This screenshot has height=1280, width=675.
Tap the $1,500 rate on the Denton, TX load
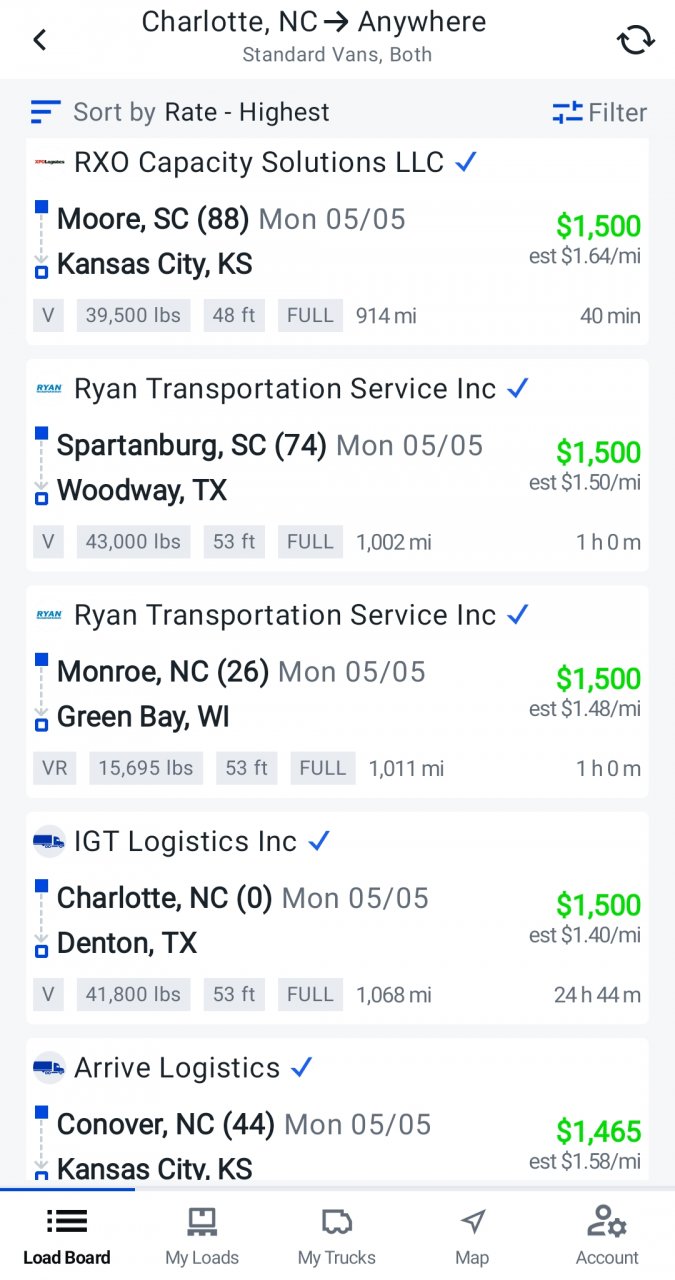tap(598, 904)
